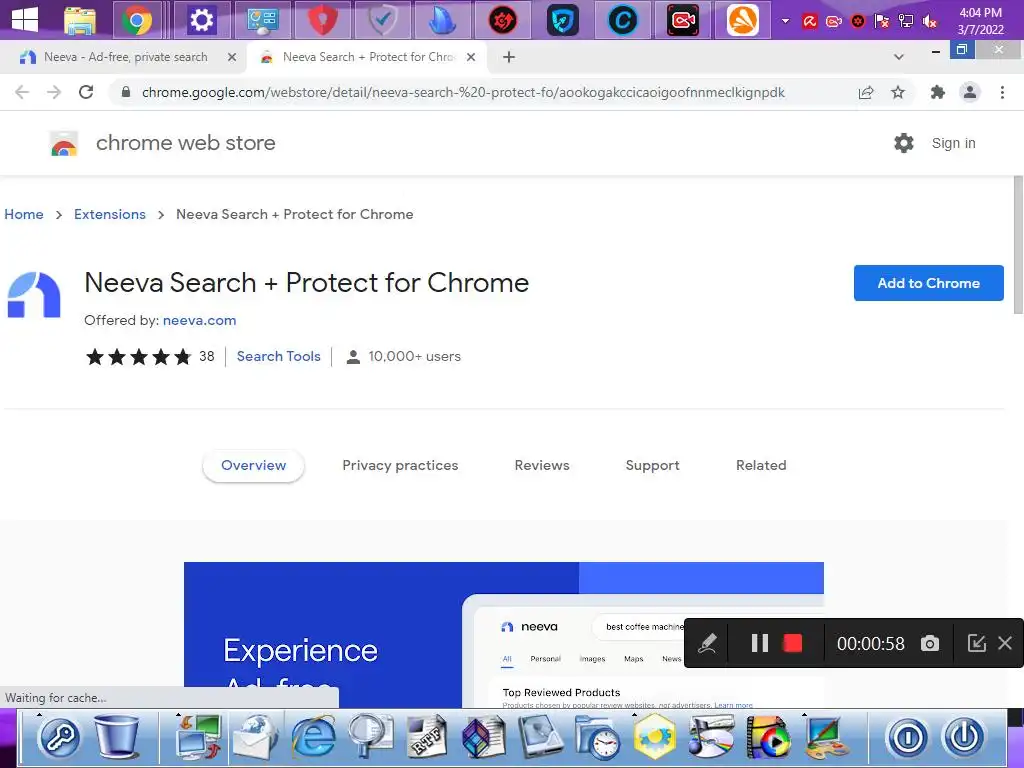Go forward in browser history
The width and height of the screenshot is (1024, 768).
[x=54, y=92]
